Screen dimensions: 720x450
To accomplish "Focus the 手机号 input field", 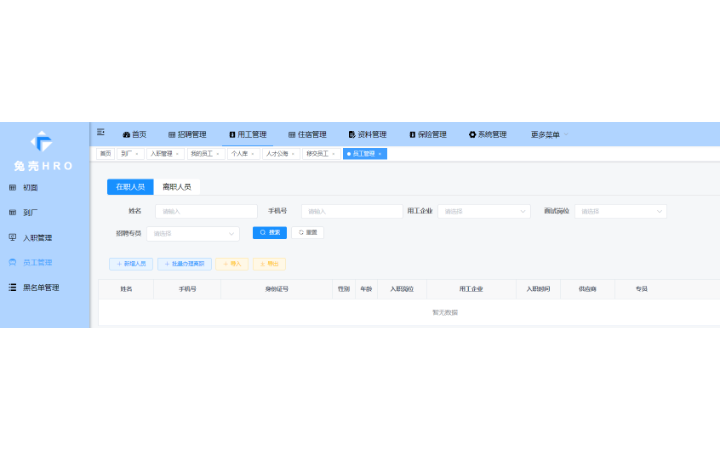I will [352, 211].
